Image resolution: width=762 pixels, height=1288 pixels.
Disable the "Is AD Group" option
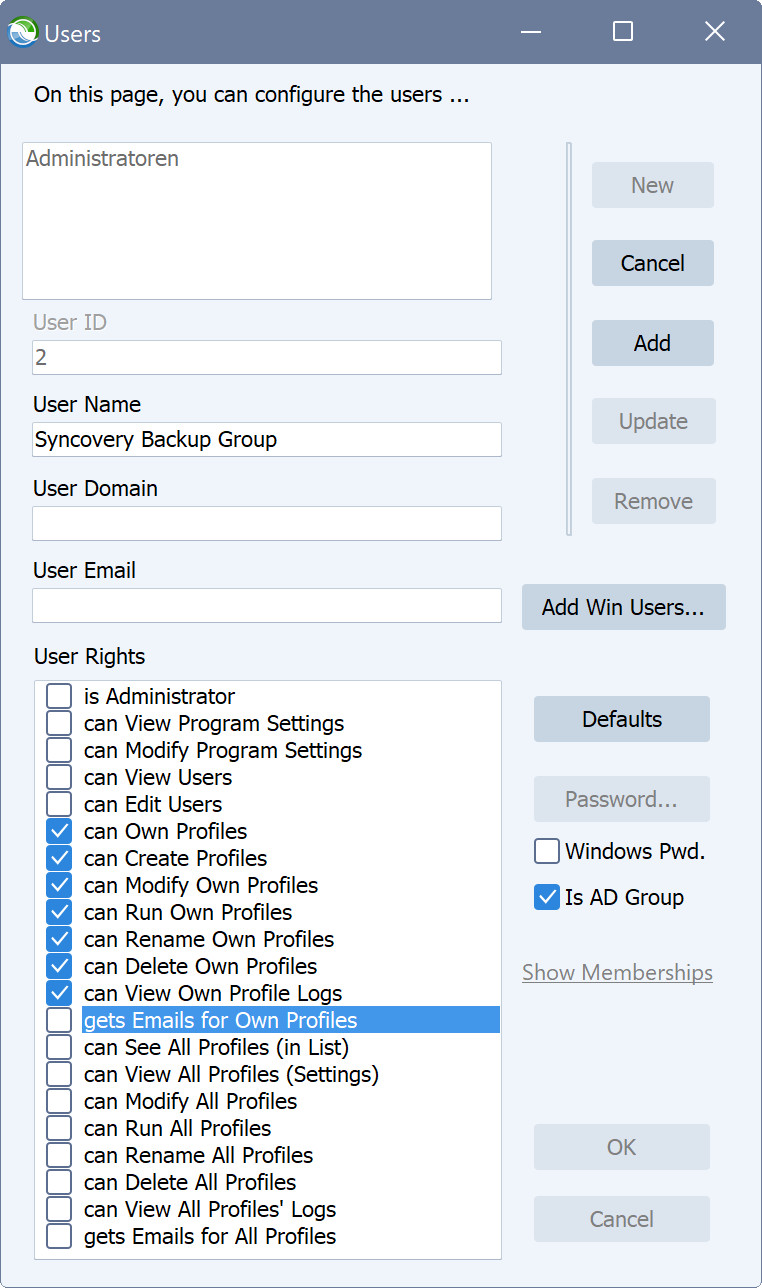[546, 898]
